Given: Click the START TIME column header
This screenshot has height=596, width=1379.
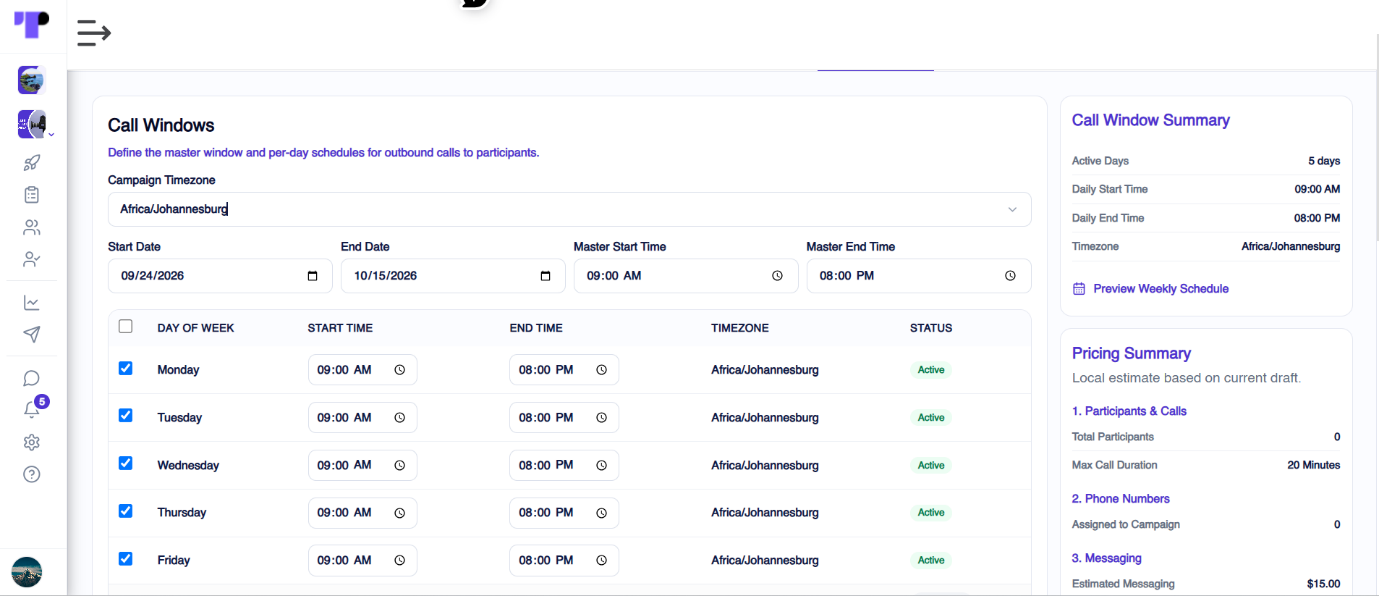Looking at the screenshot, I should (340, 328).
